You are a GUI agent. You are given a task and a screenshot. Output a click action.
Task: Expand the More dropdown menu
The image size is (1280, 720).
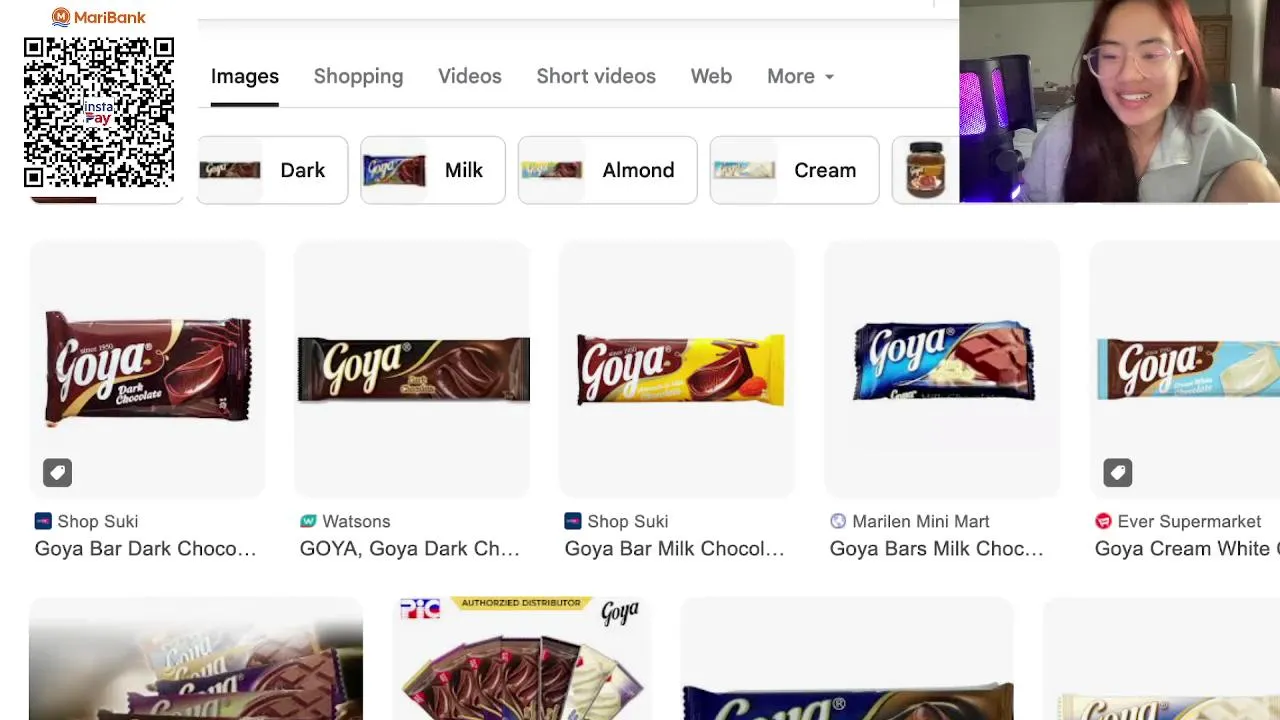(x=800, y=76)
